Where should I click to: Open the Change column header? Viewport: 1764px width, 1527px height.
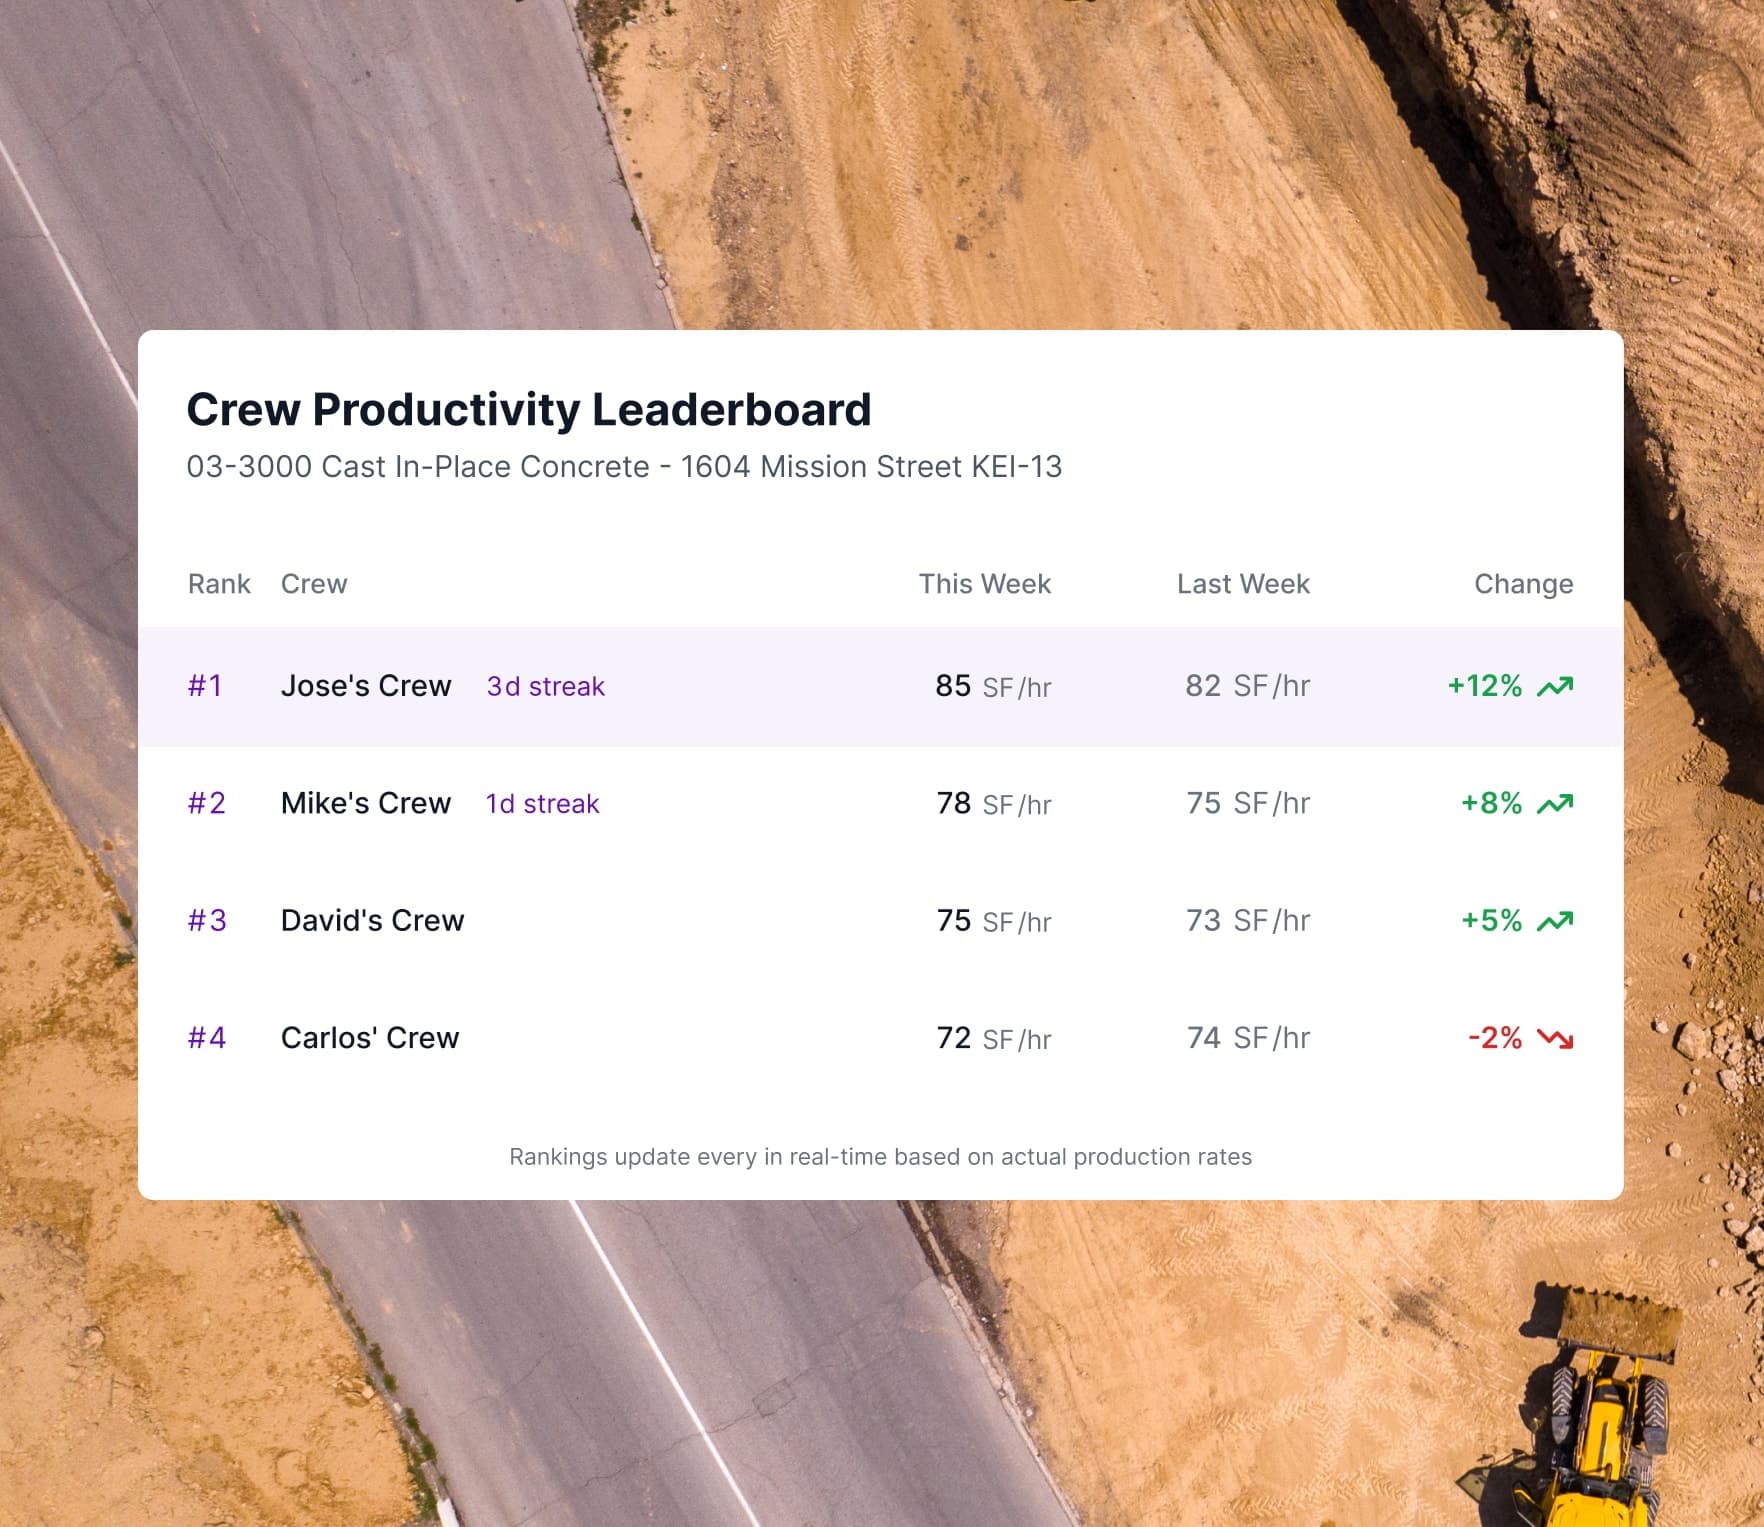point(1523,584)
